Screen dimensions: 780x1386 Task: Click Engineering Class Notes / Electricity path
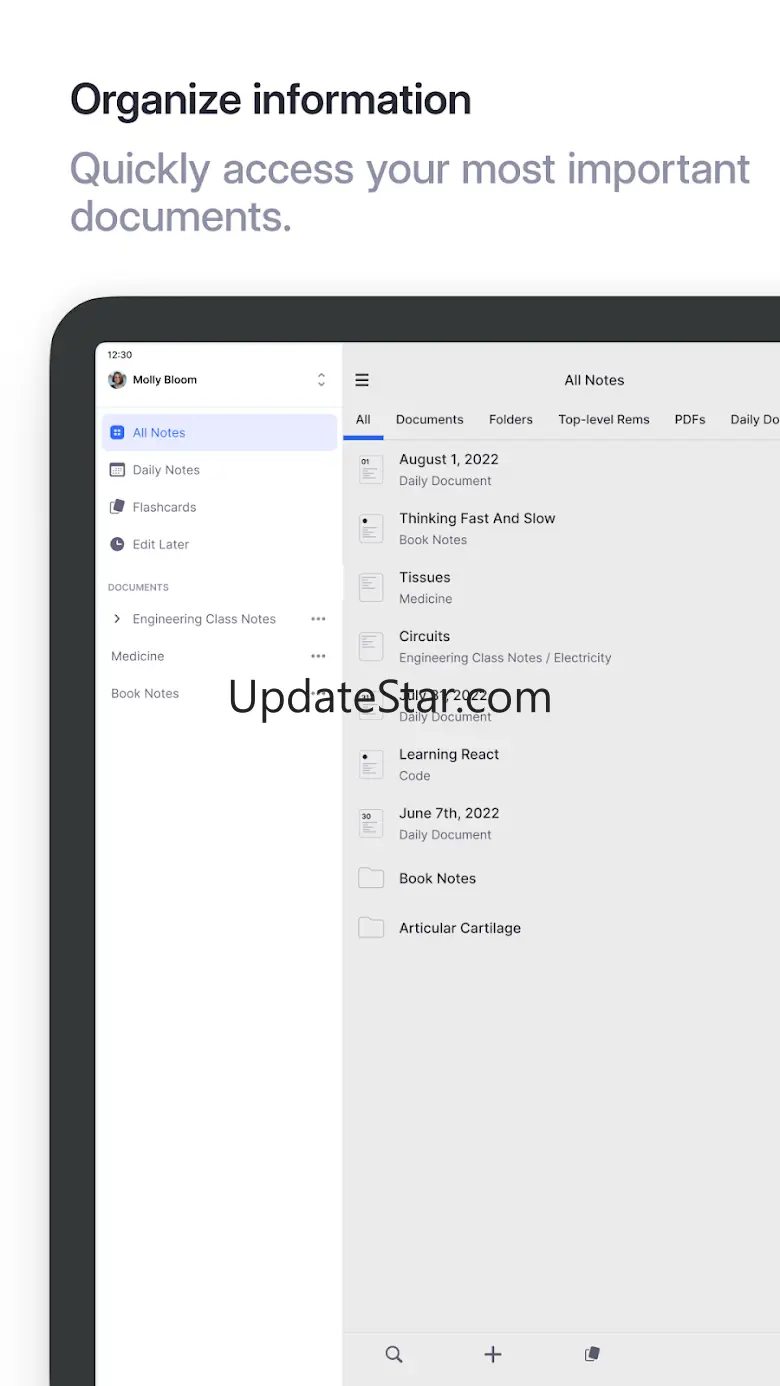(505, 658)
